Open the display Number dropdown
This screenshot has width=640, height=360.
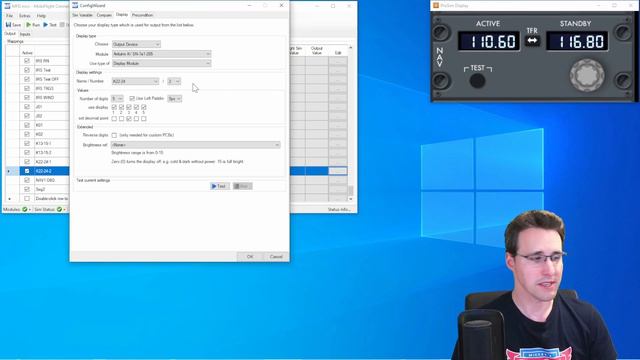174,81
